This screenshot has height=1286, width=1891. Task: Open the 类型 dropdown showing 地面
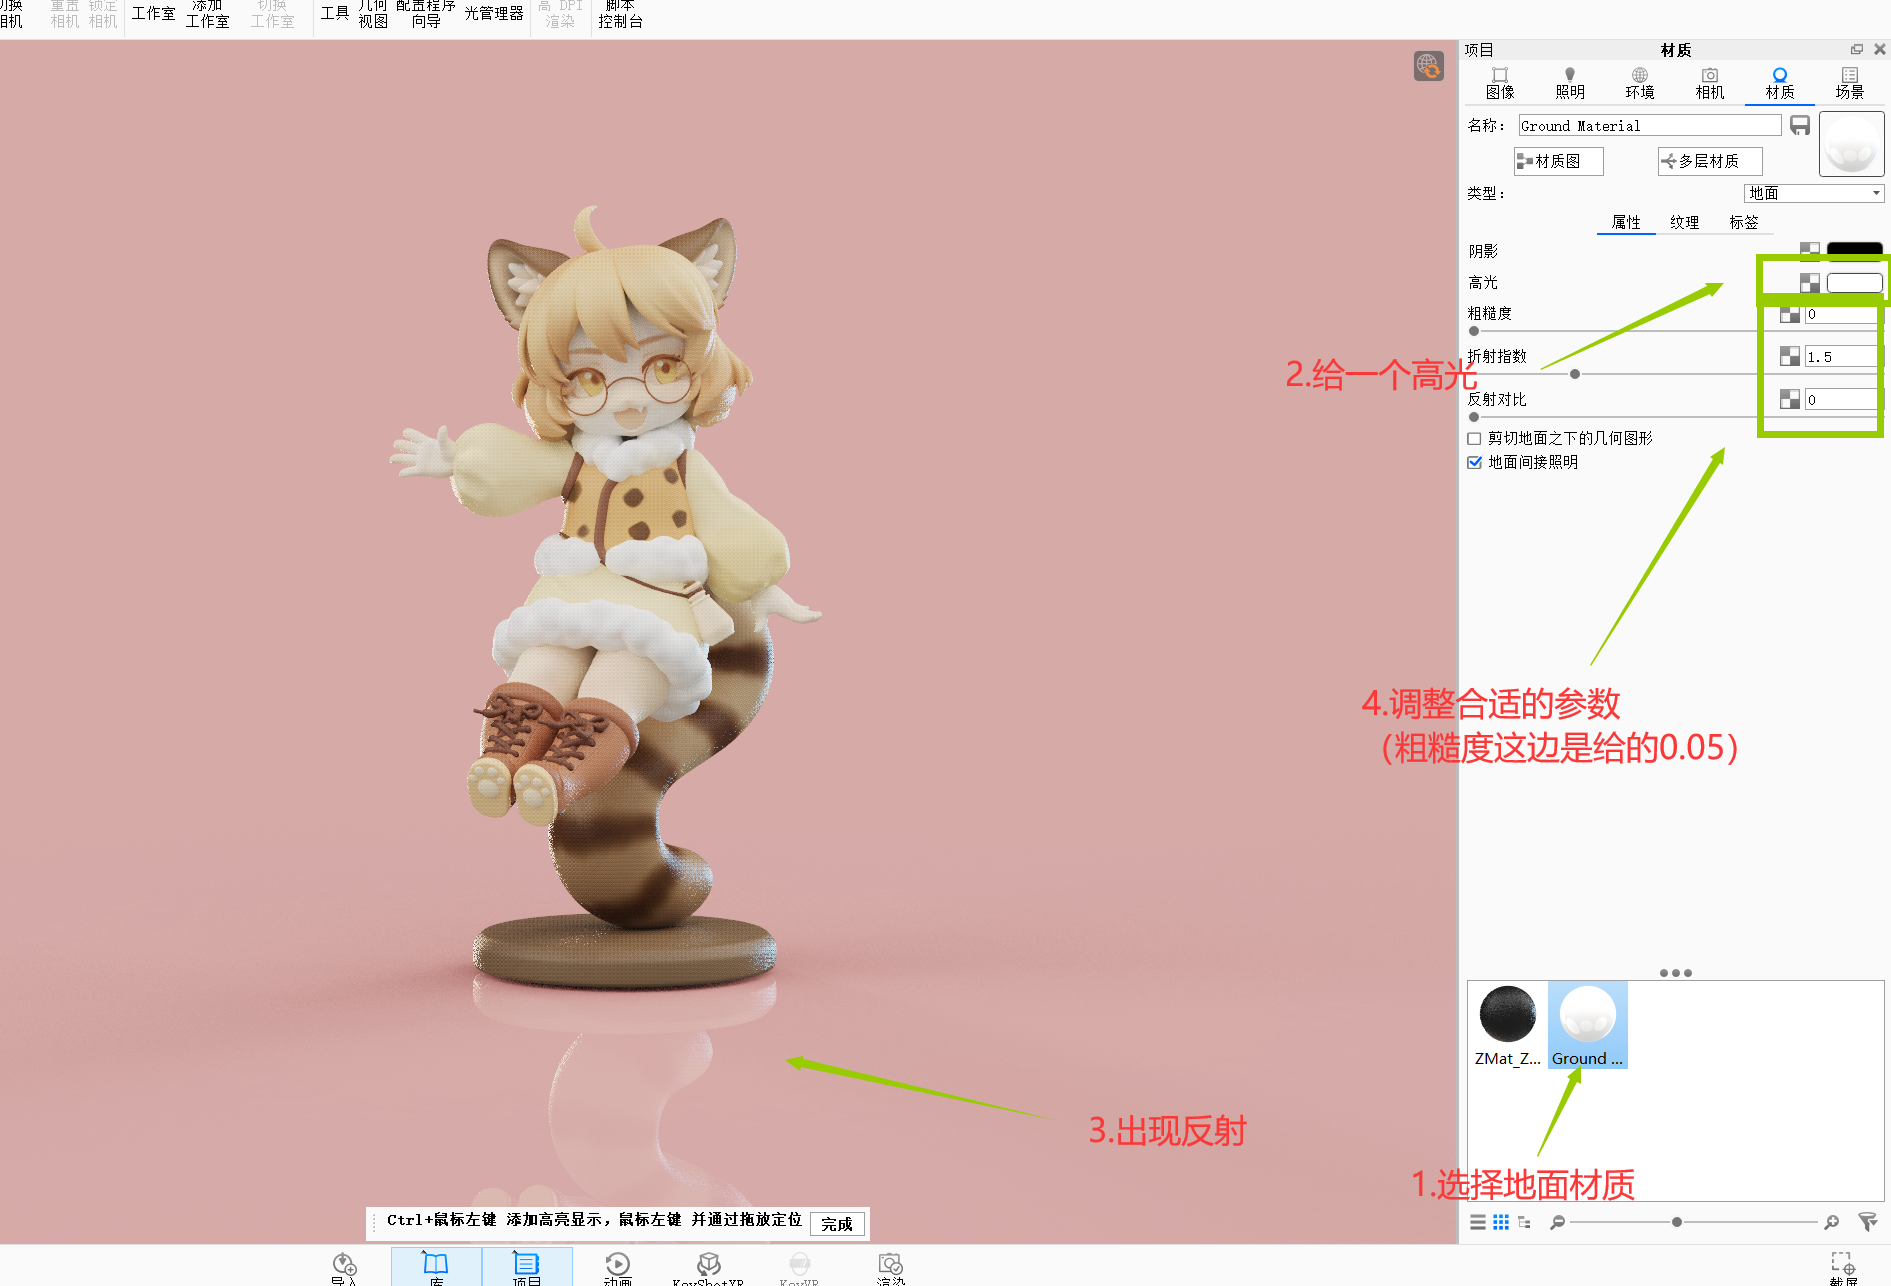(1815, 193)
